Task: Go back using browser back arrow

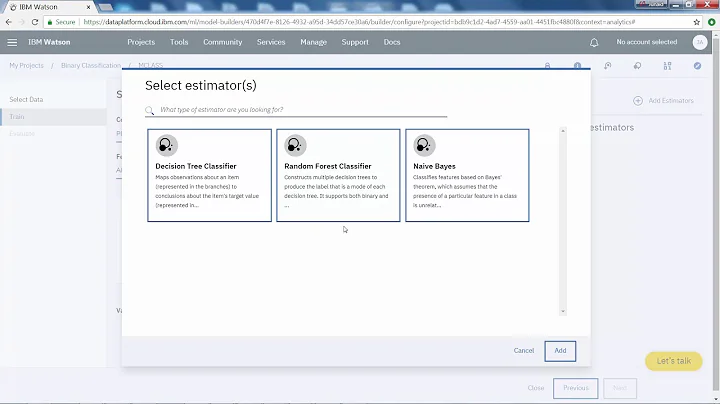Action: click(x=9, y=22)
